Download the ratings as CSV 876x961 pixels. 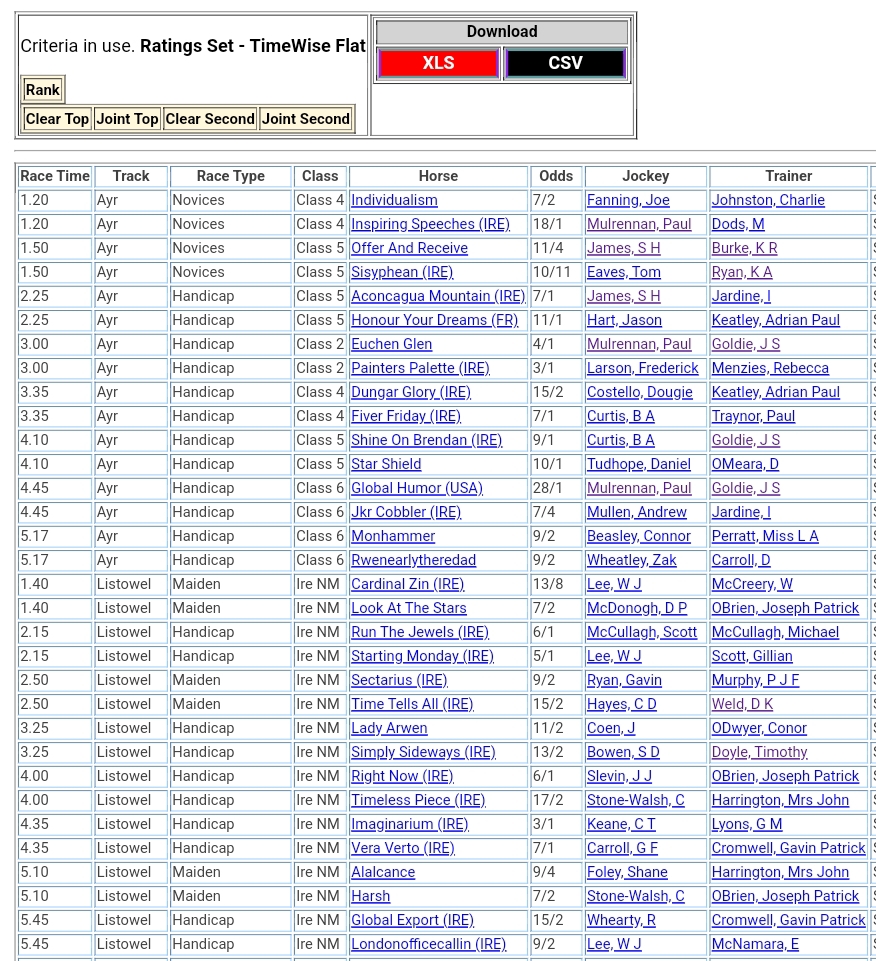point(565,63)
